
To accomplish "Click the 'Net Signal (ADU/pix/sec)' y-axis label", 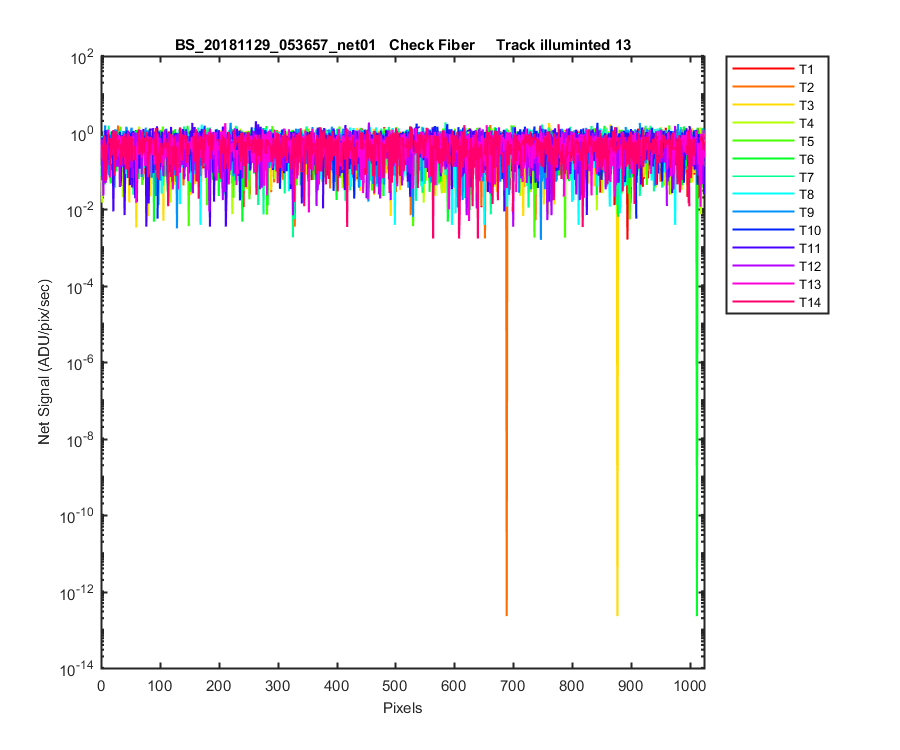I will click(44, 362).
